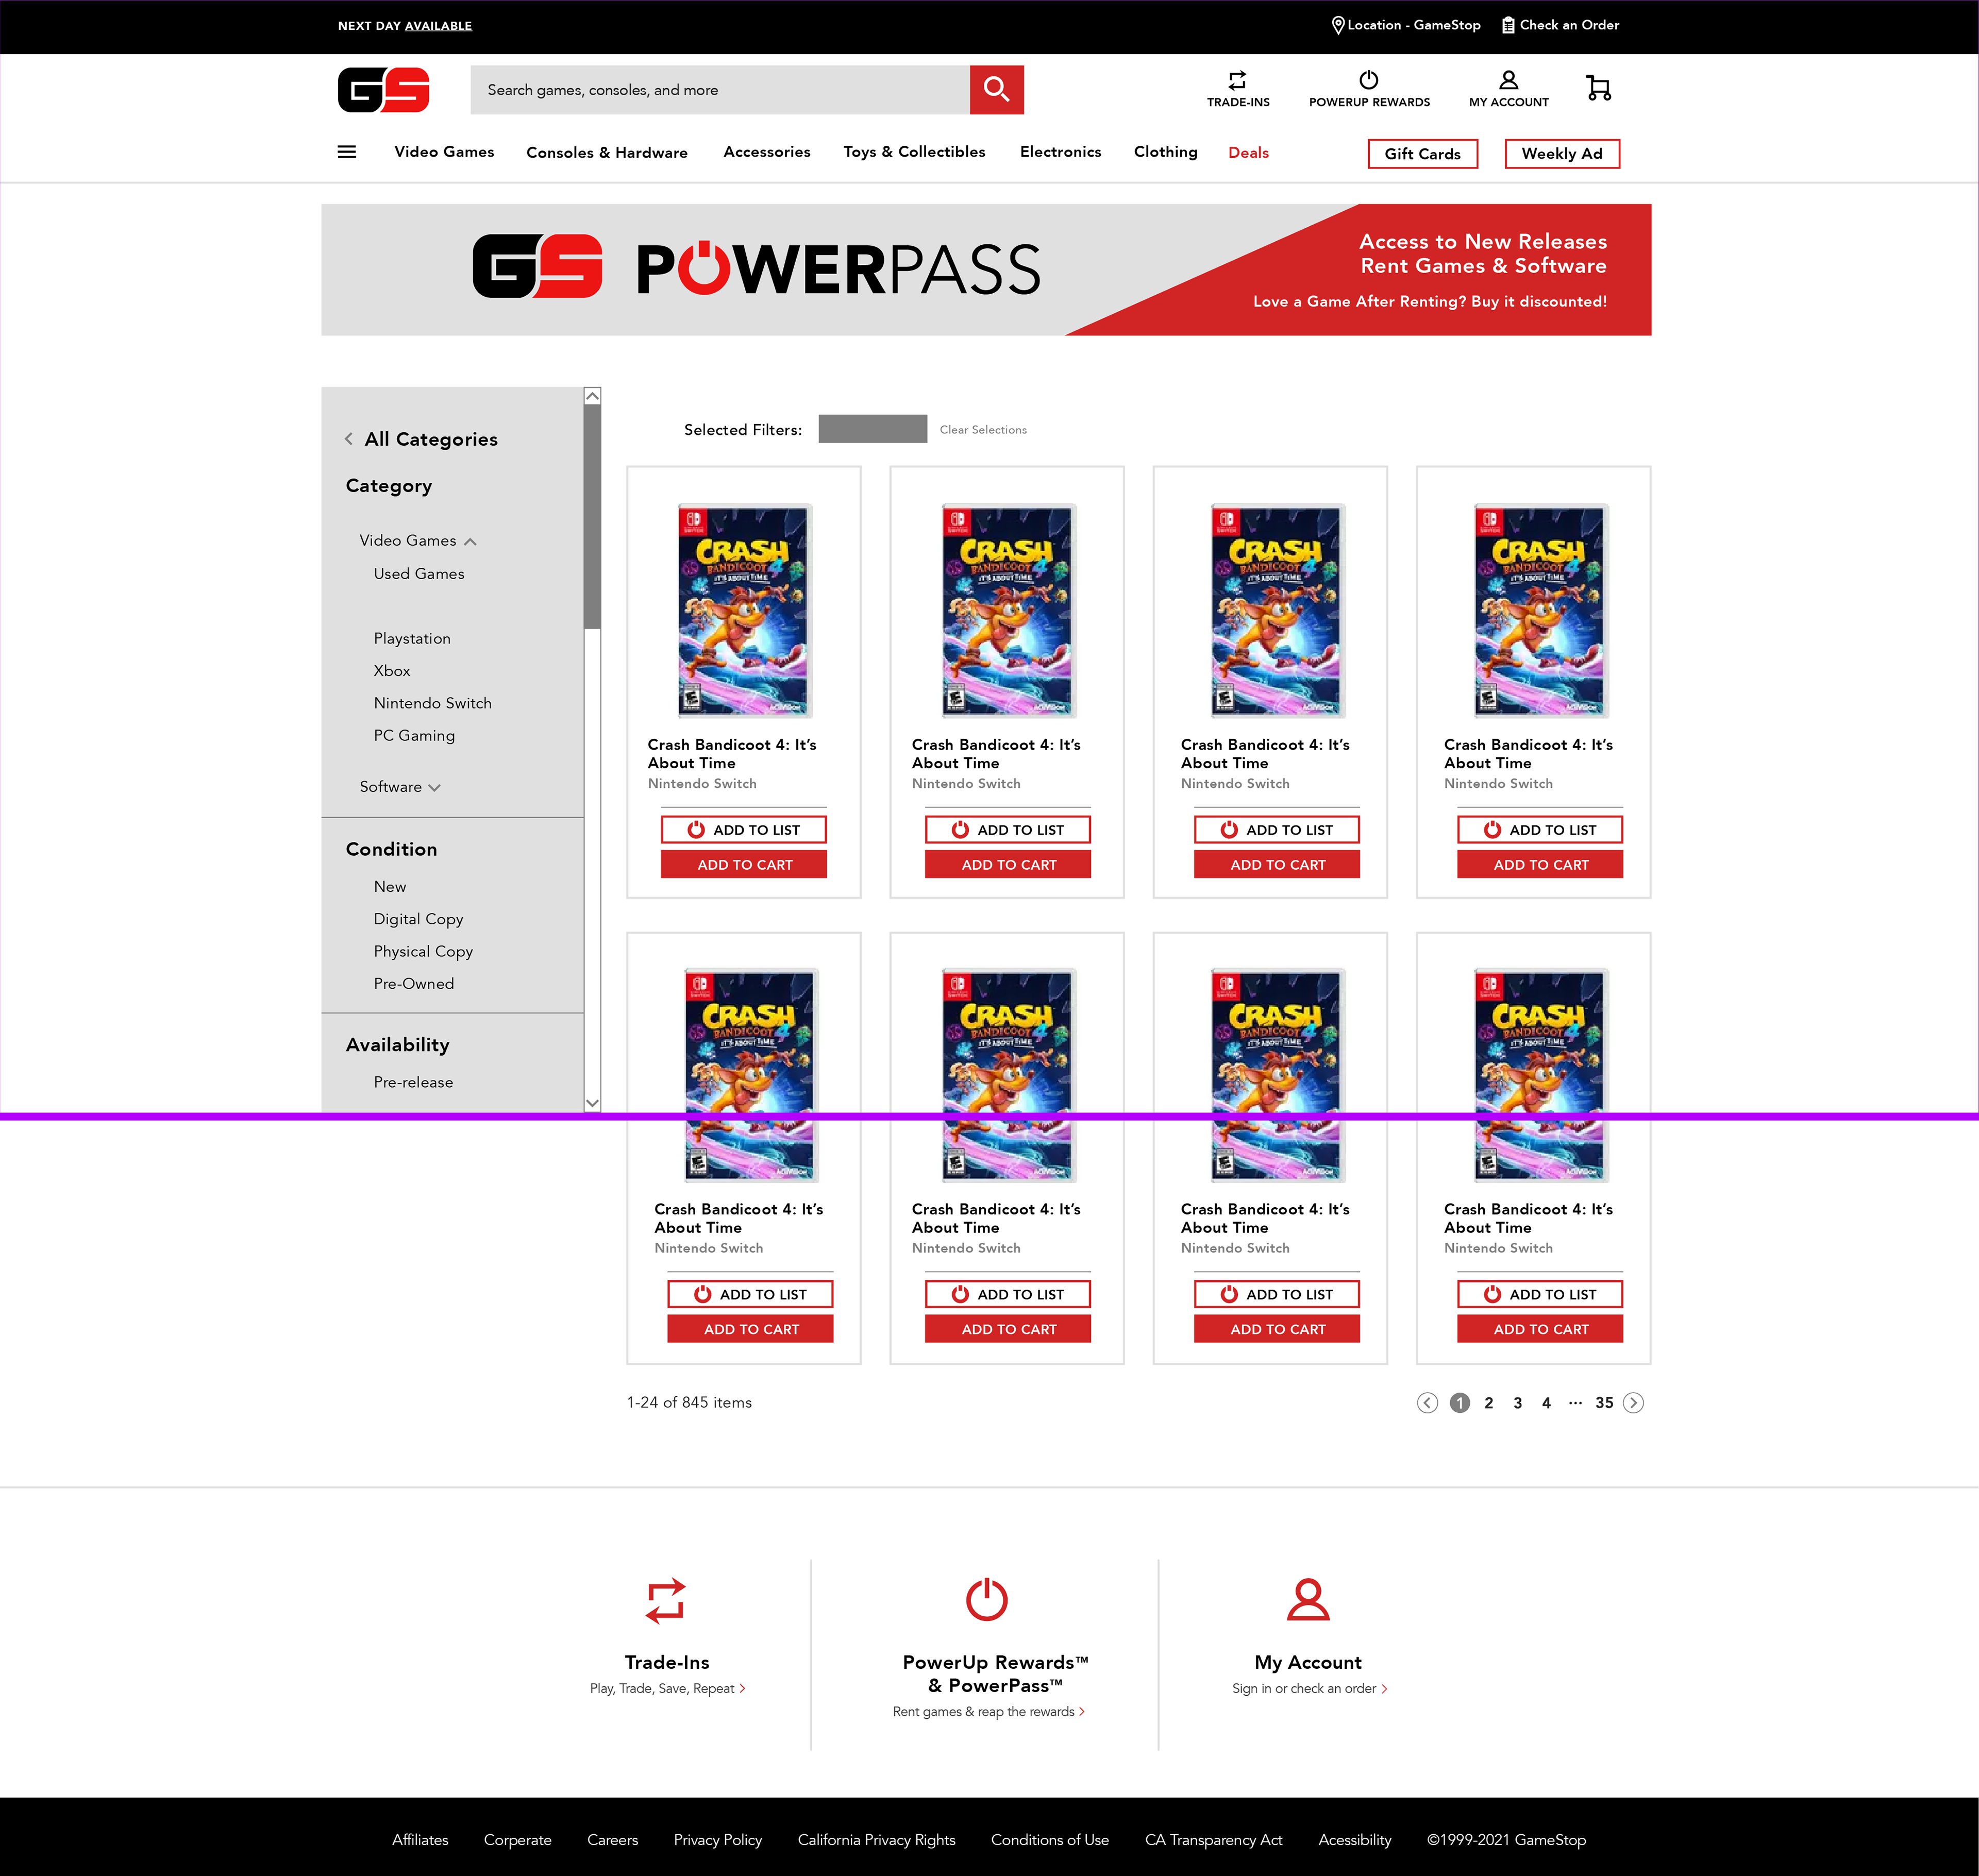Click the PowerPass banner

(986, 270)
